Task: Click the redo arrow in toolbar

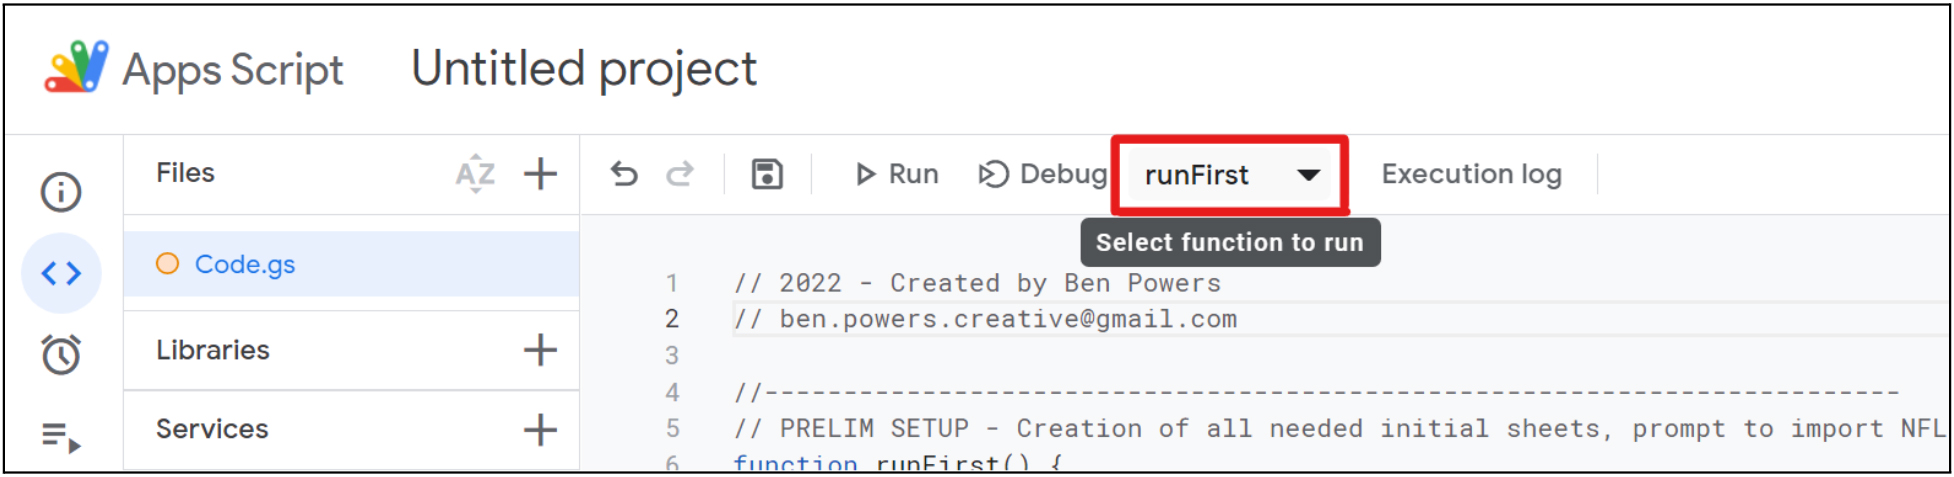Action: (x=680, y=174)
